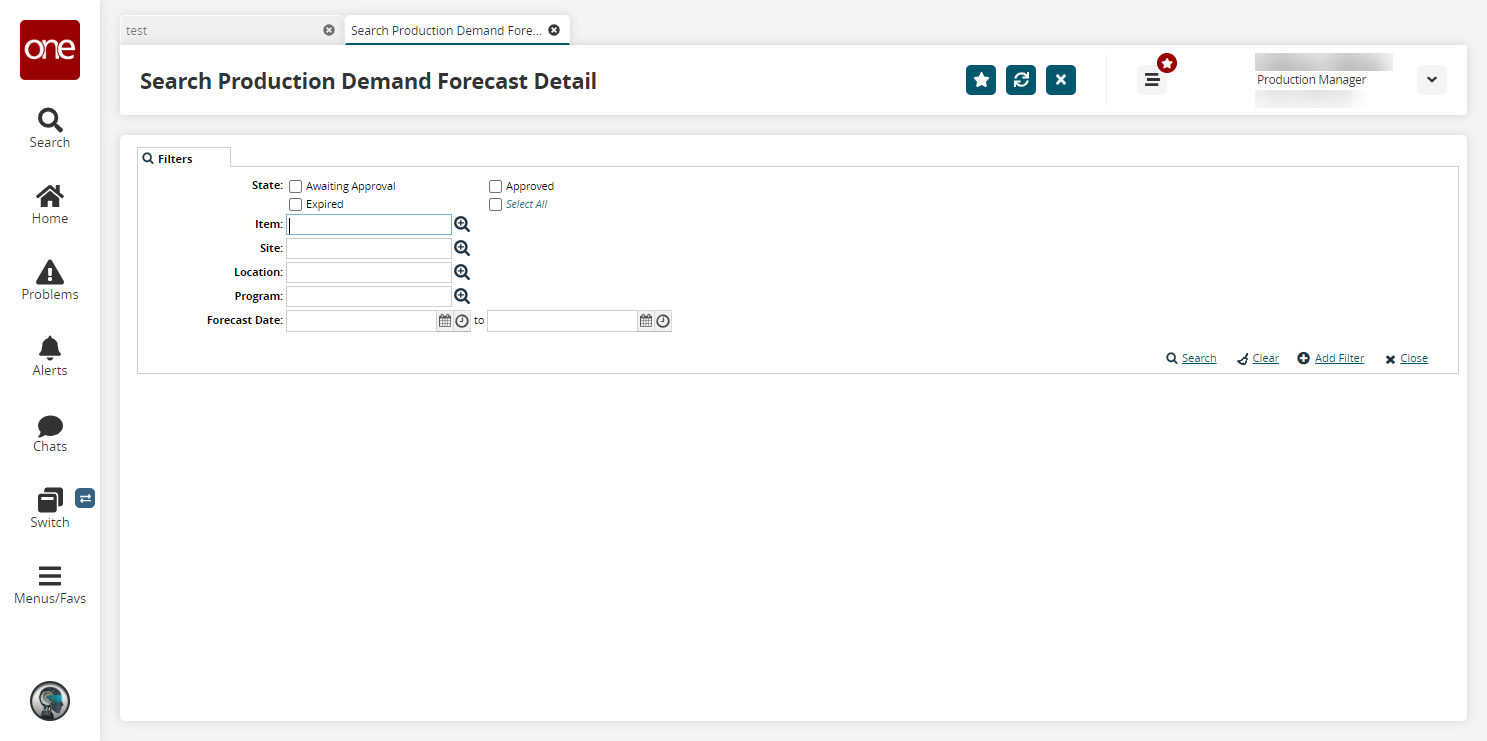Viewport: 1487px width, 741px height.
Task: Focus the Location input field
Action: click(369, 272)
